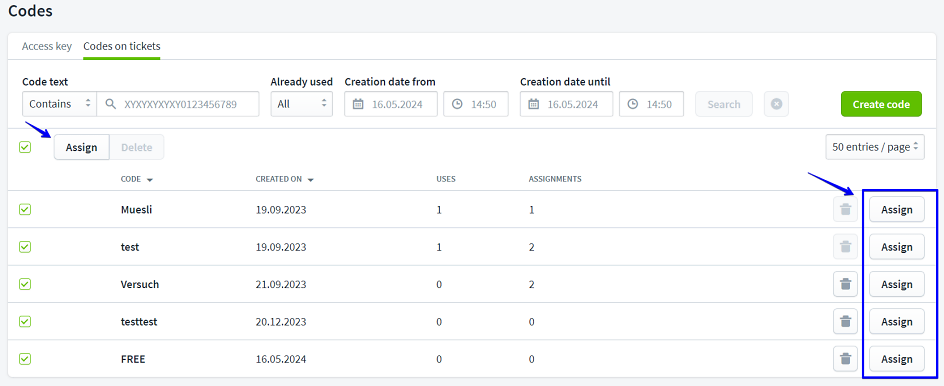Click the Search button
This screenshot has height=386, width=944.
click(x=724, y=104)
